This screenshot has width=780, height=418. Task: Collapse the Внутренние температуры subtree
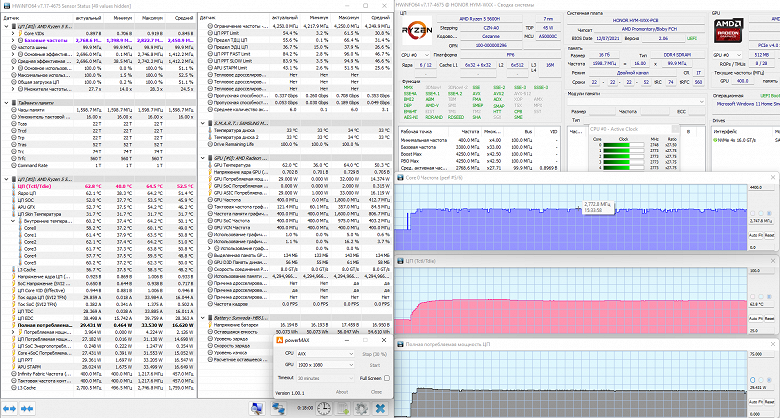(13, 221)
